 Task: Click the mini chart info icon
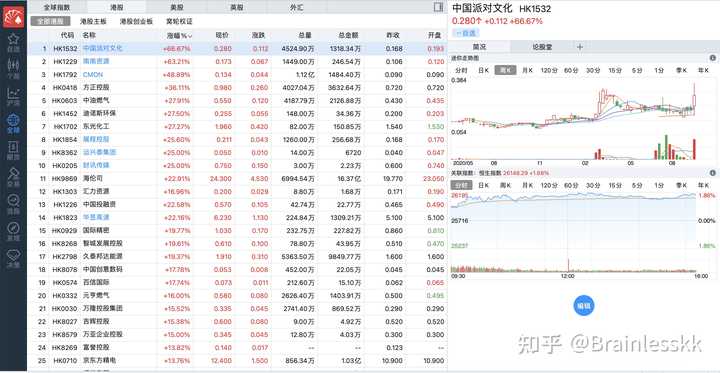tap(713, 58)
